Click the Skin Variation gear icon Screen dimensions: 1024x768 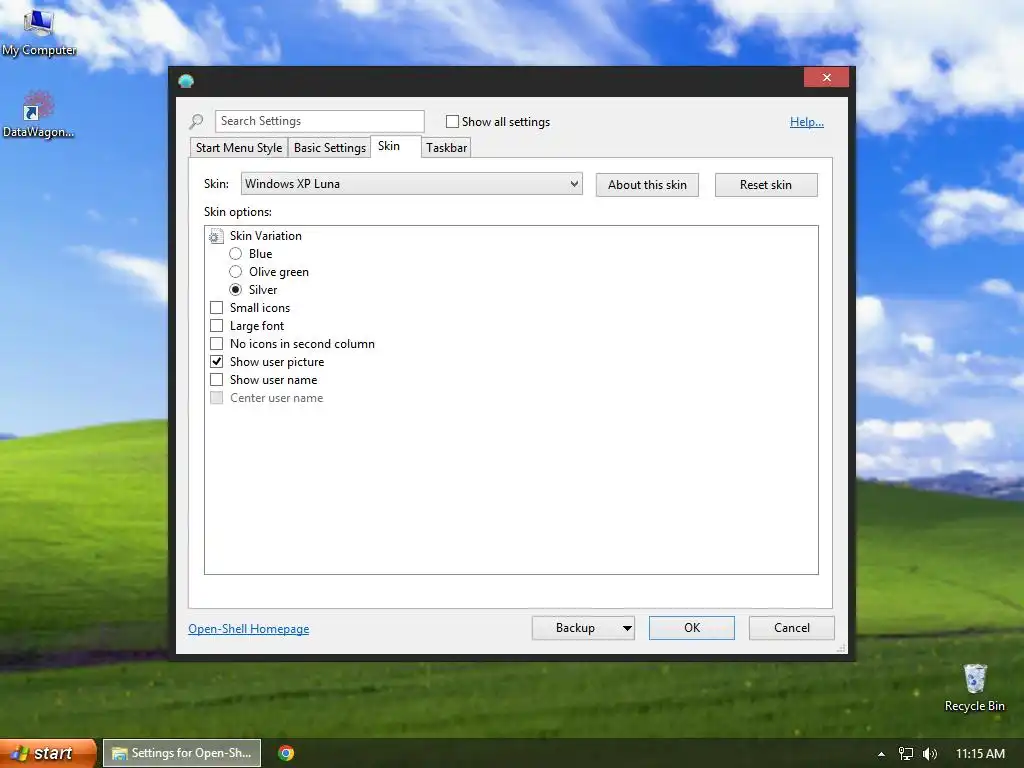pos(216,236)
